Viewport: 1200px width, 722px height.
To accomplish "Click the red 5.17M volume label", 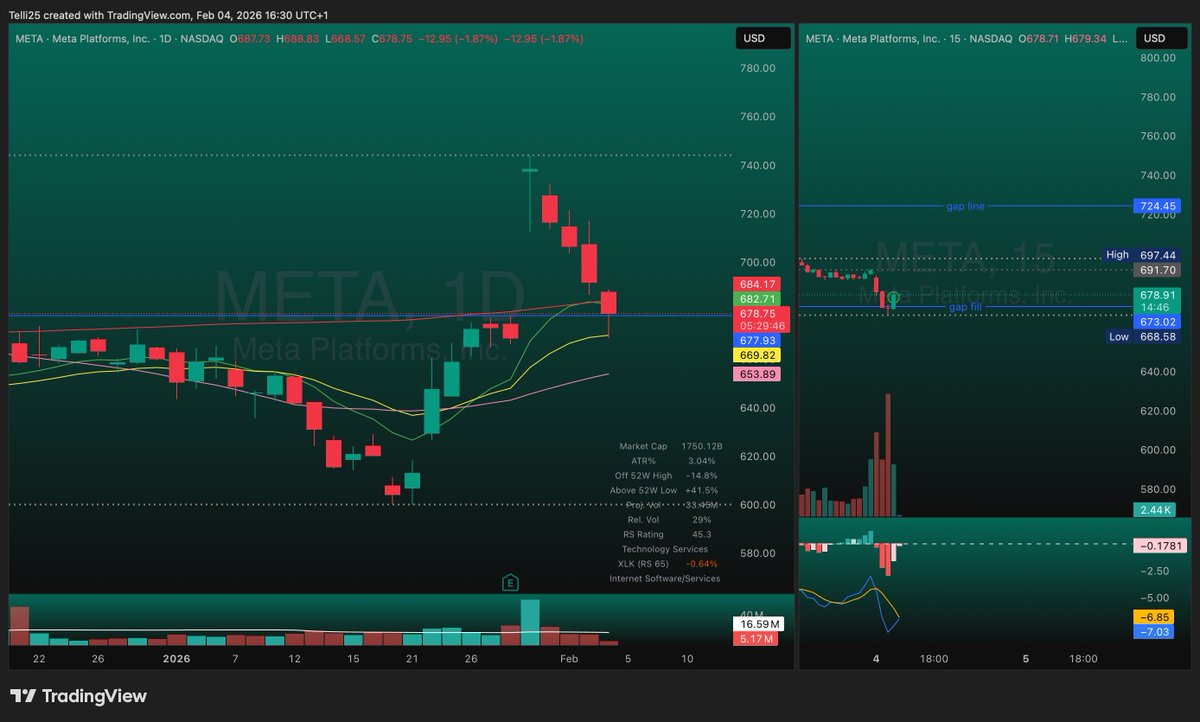I will 757,638.
